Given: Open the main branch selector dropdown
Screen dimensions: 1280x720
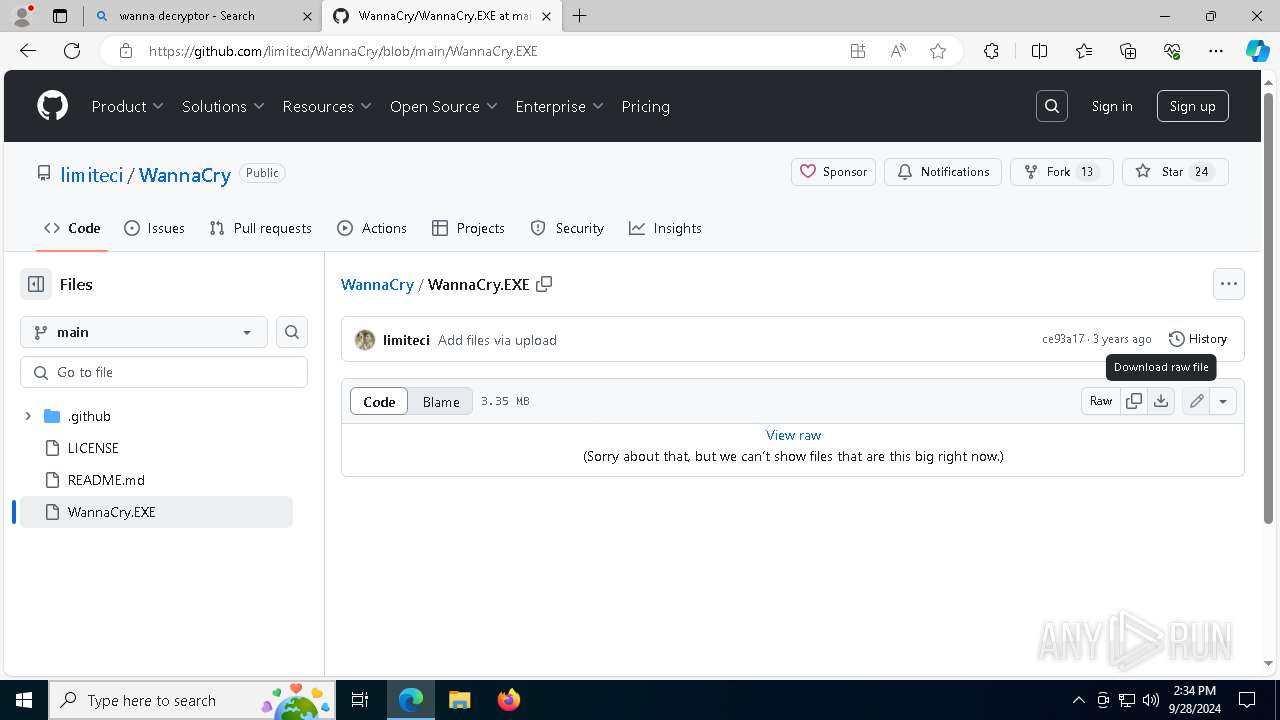Looking at the screenshot, I should click(144, 332).
